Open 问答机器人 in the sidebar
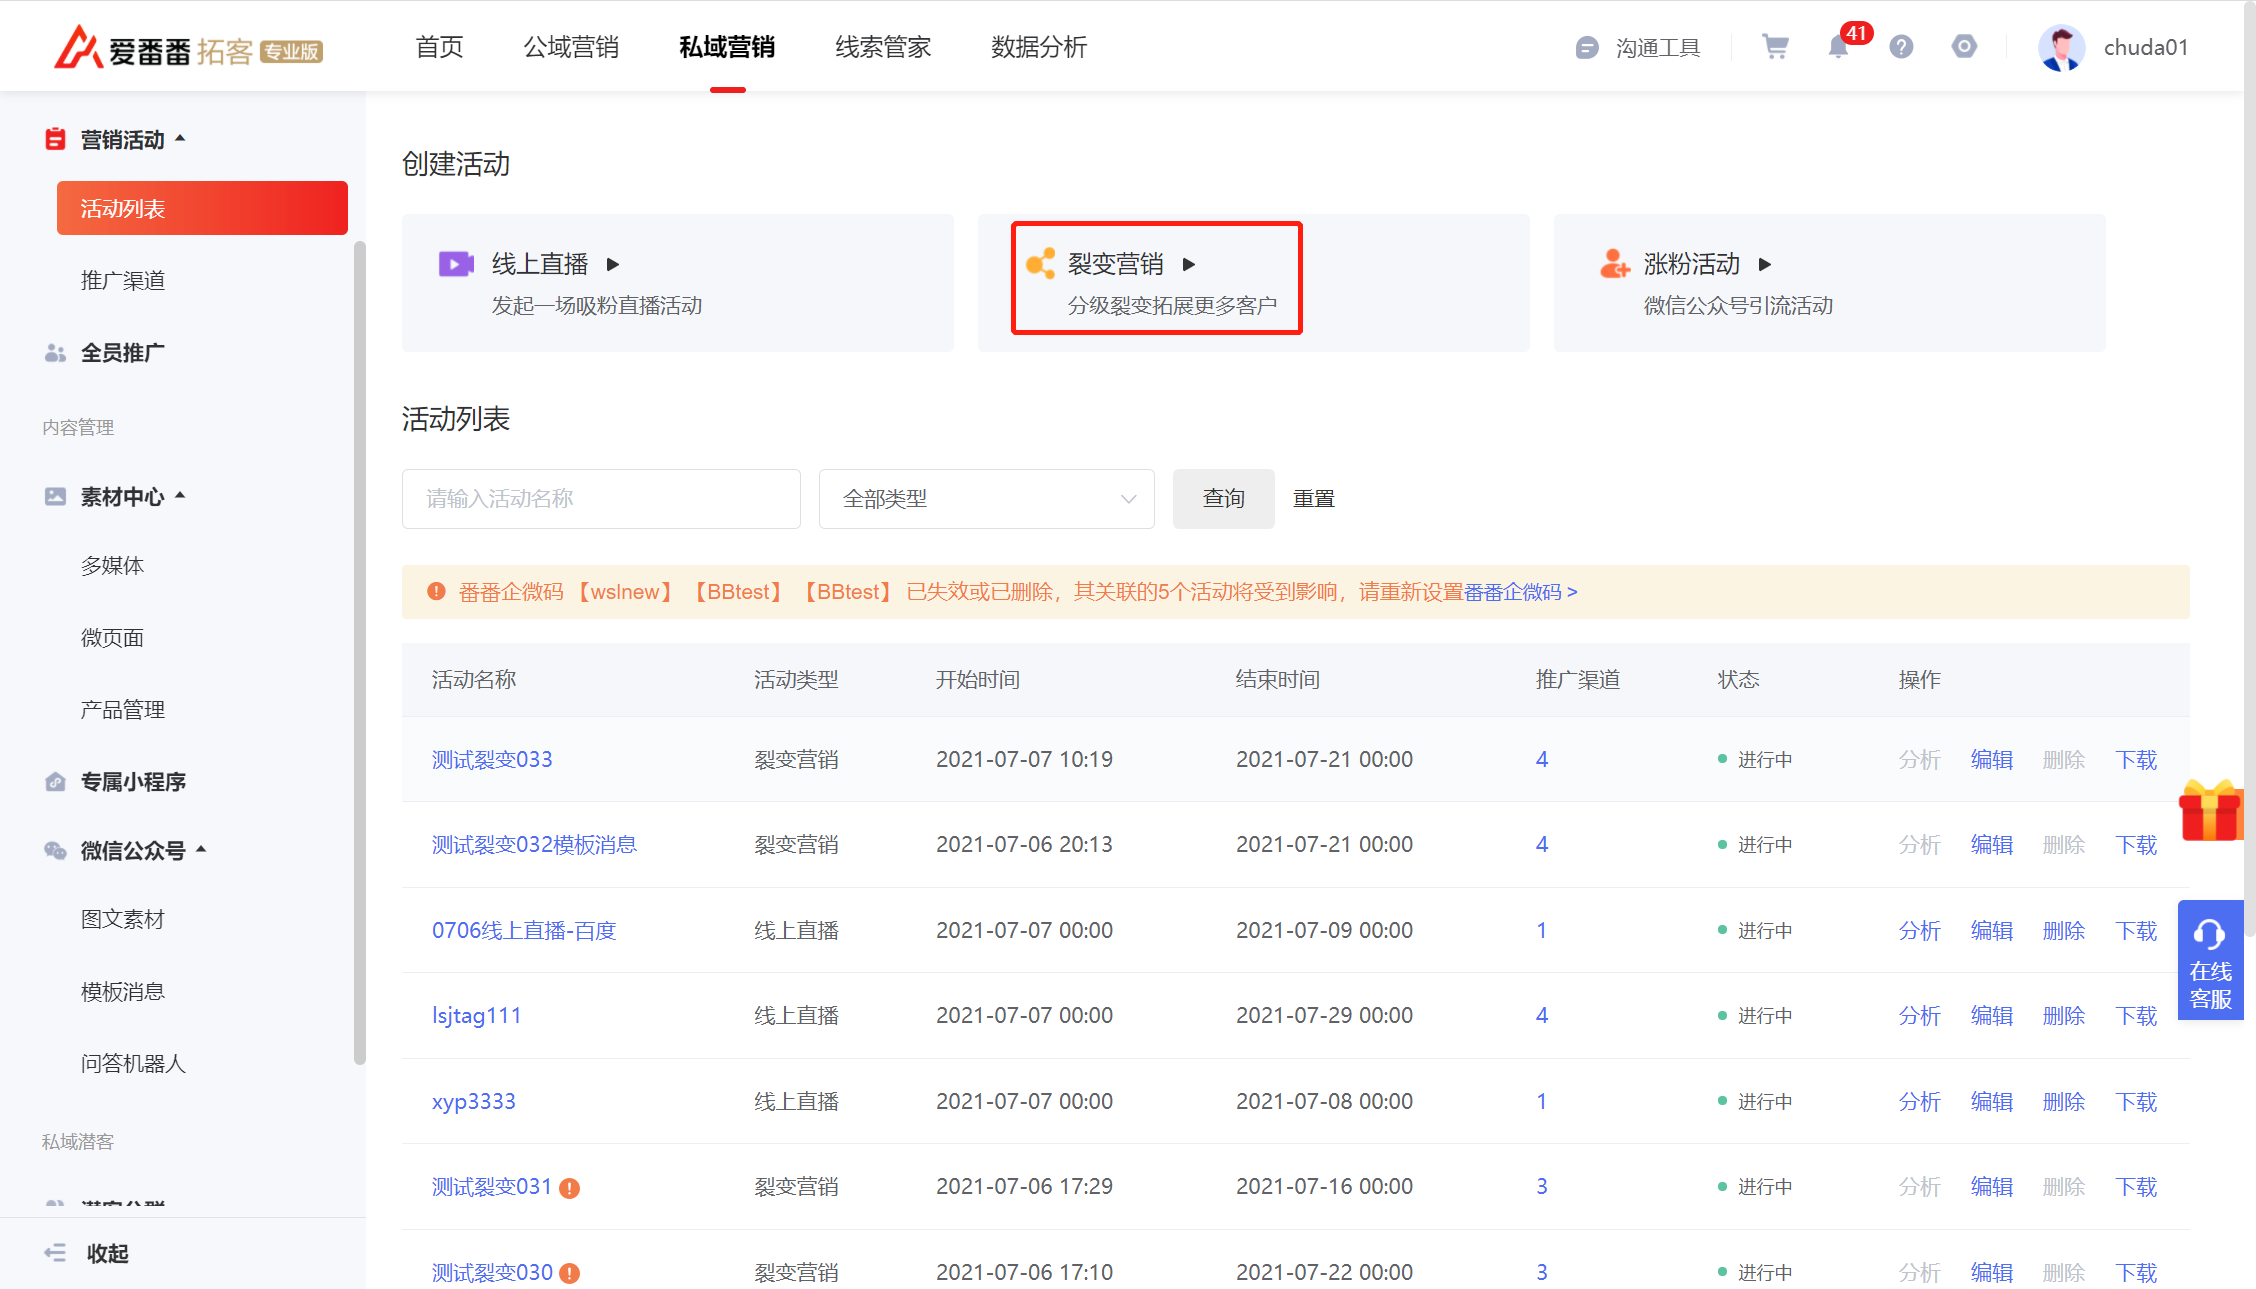 pyautogui.click(x=134, y=1064)
